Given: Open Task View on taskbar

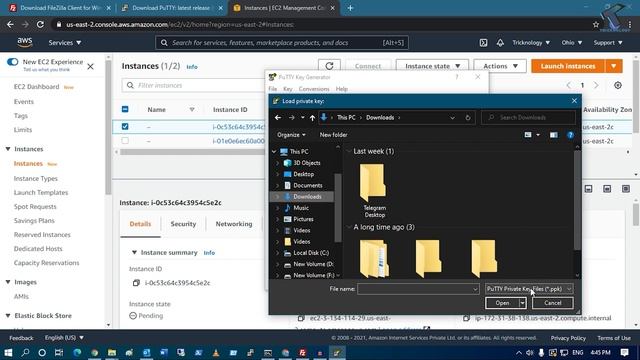Looking at the screenshot, I should 59,352.
